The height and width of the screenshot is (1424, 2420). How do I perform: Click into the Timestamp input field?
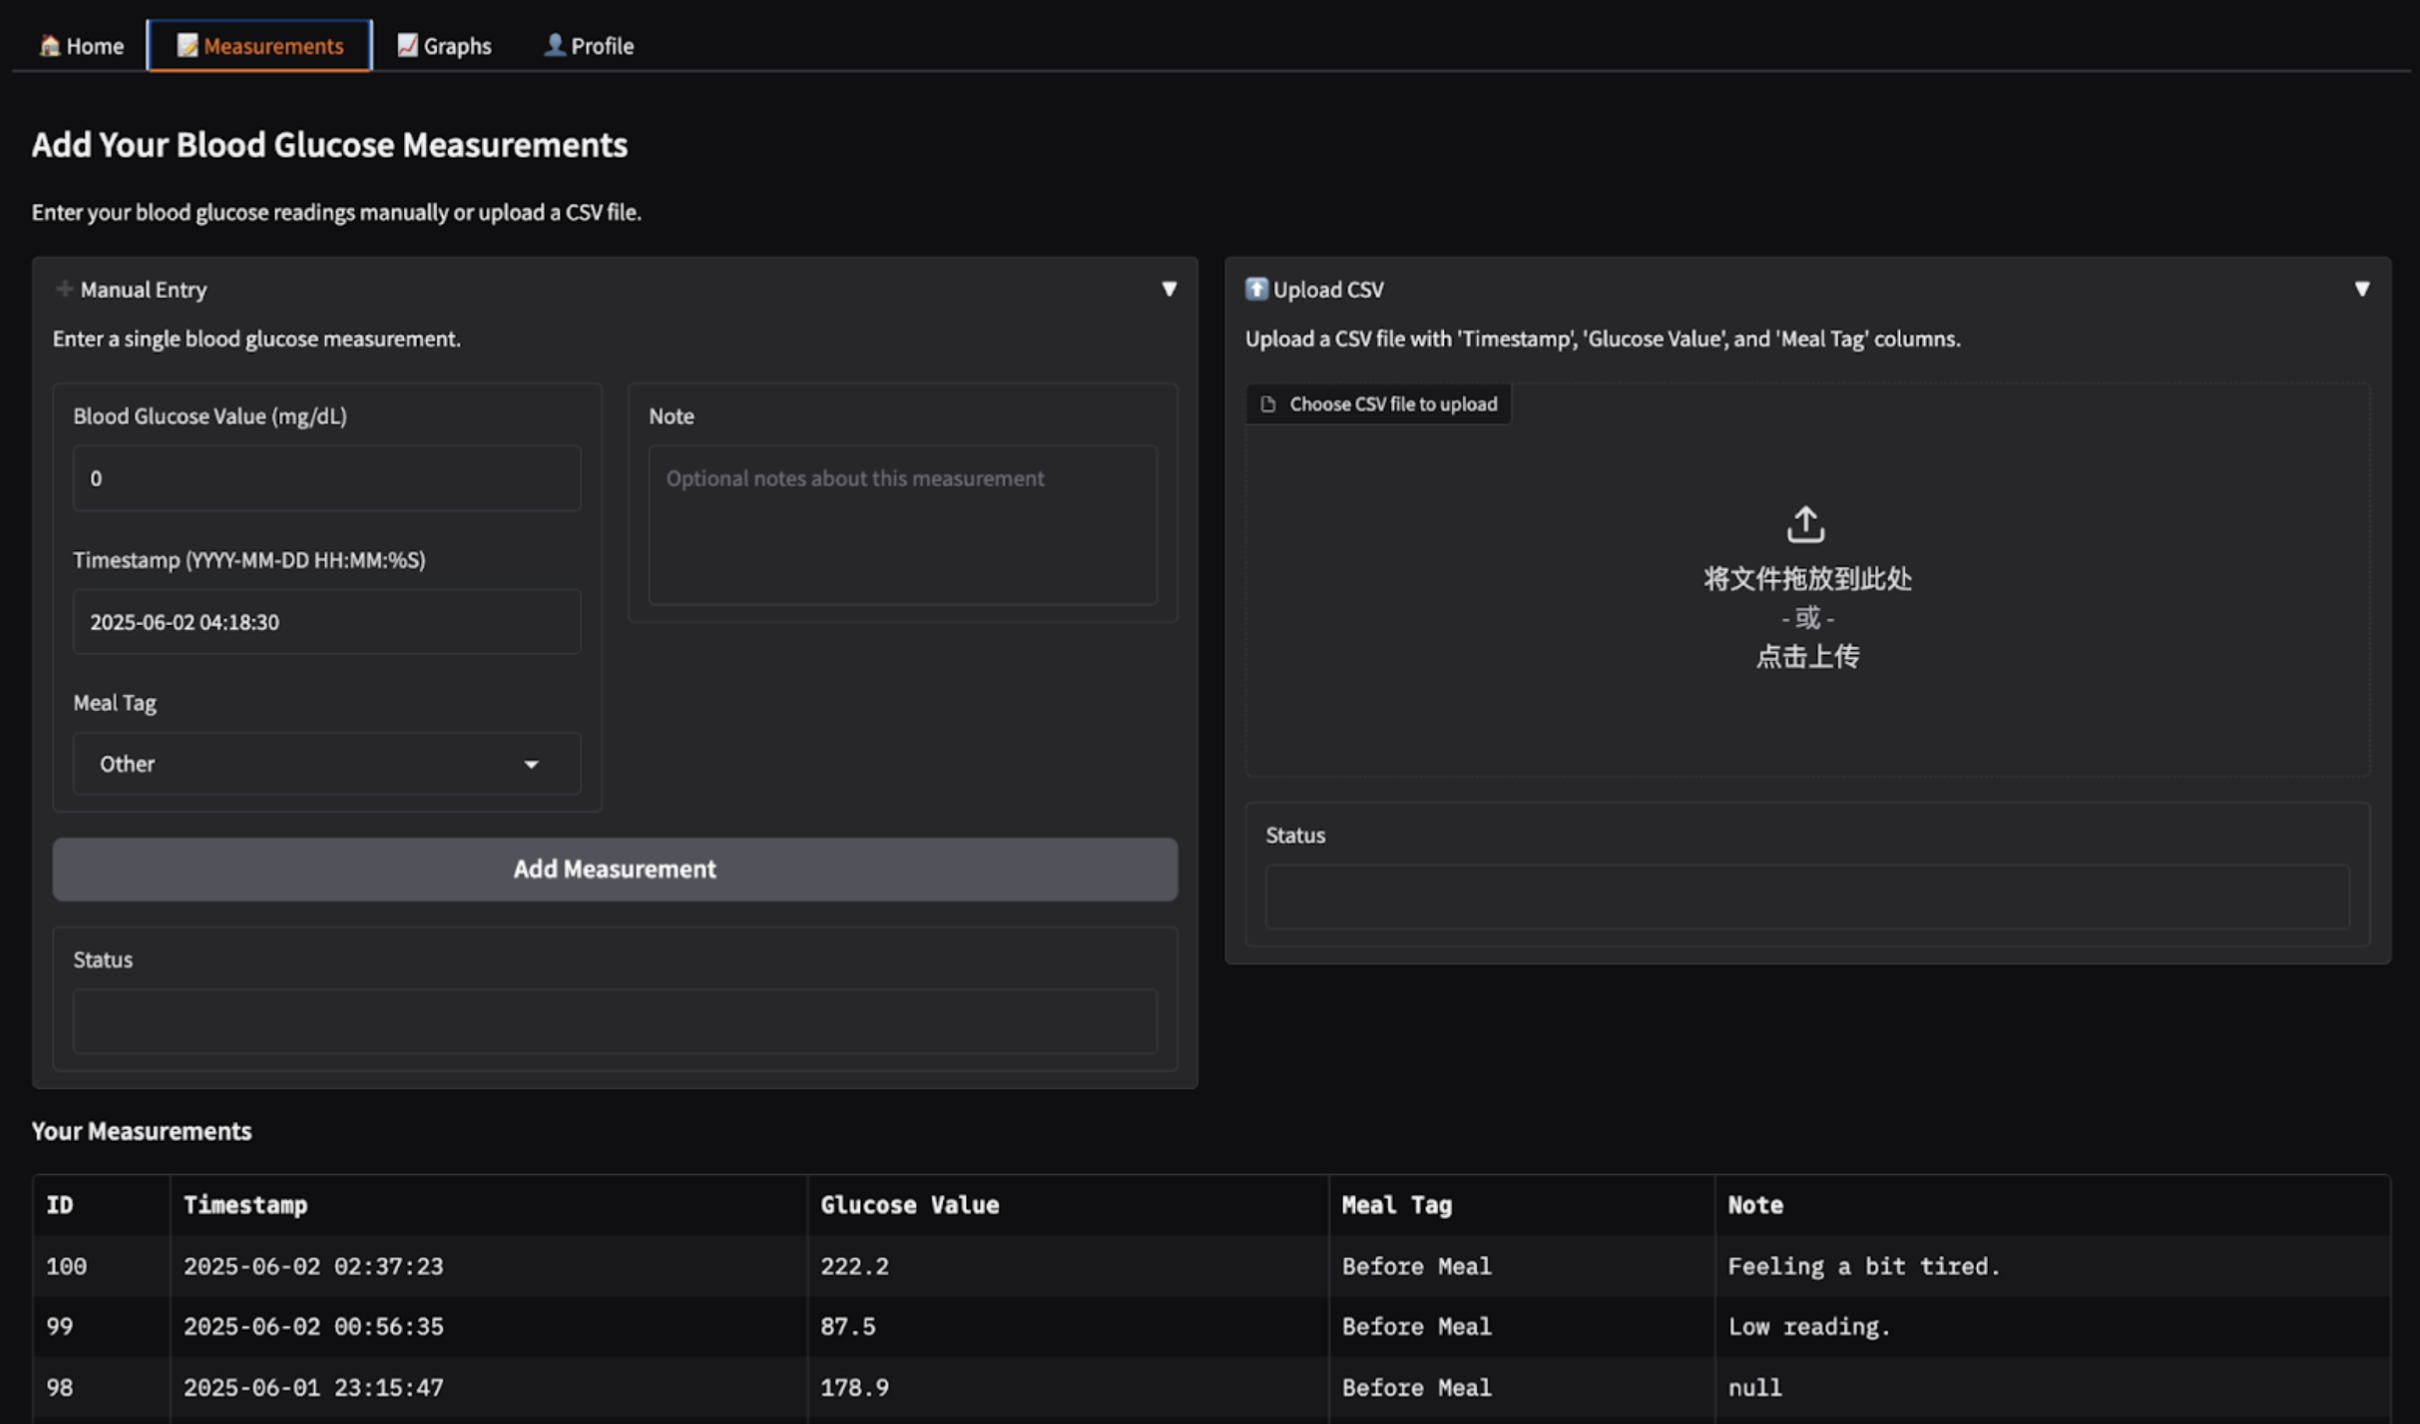click(327, 622)
